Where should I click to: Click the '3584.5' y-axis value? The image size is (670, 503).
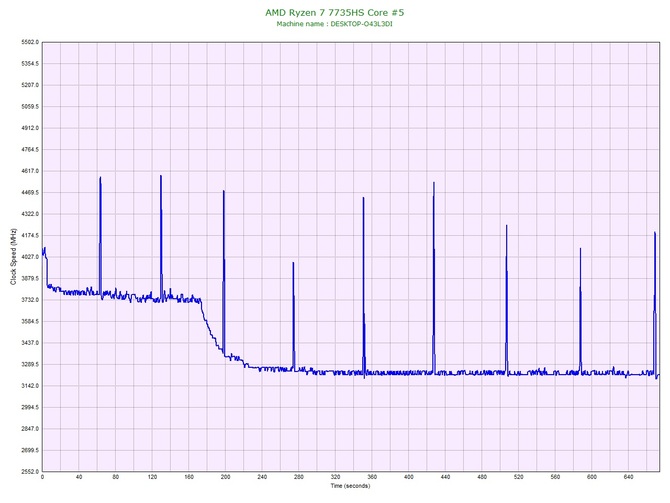pyautogui.click(x=30, y=321)
